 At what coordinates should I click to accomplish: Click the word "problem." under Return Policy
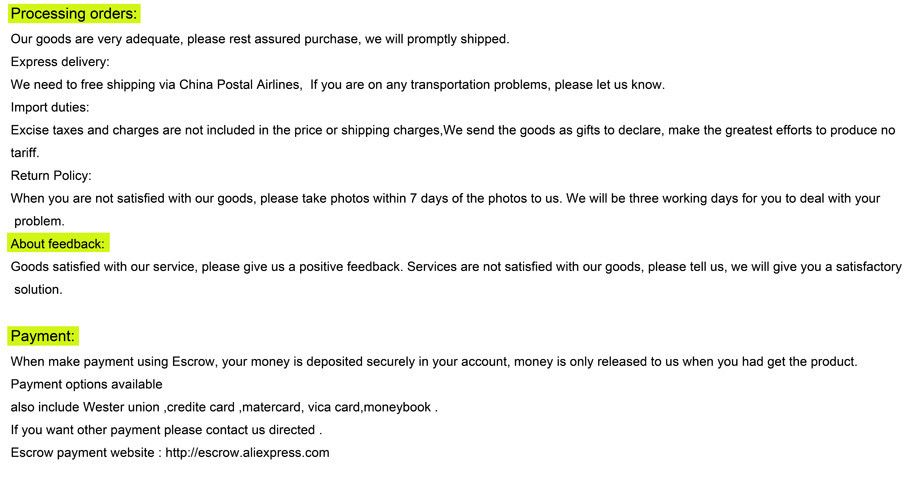39,221
